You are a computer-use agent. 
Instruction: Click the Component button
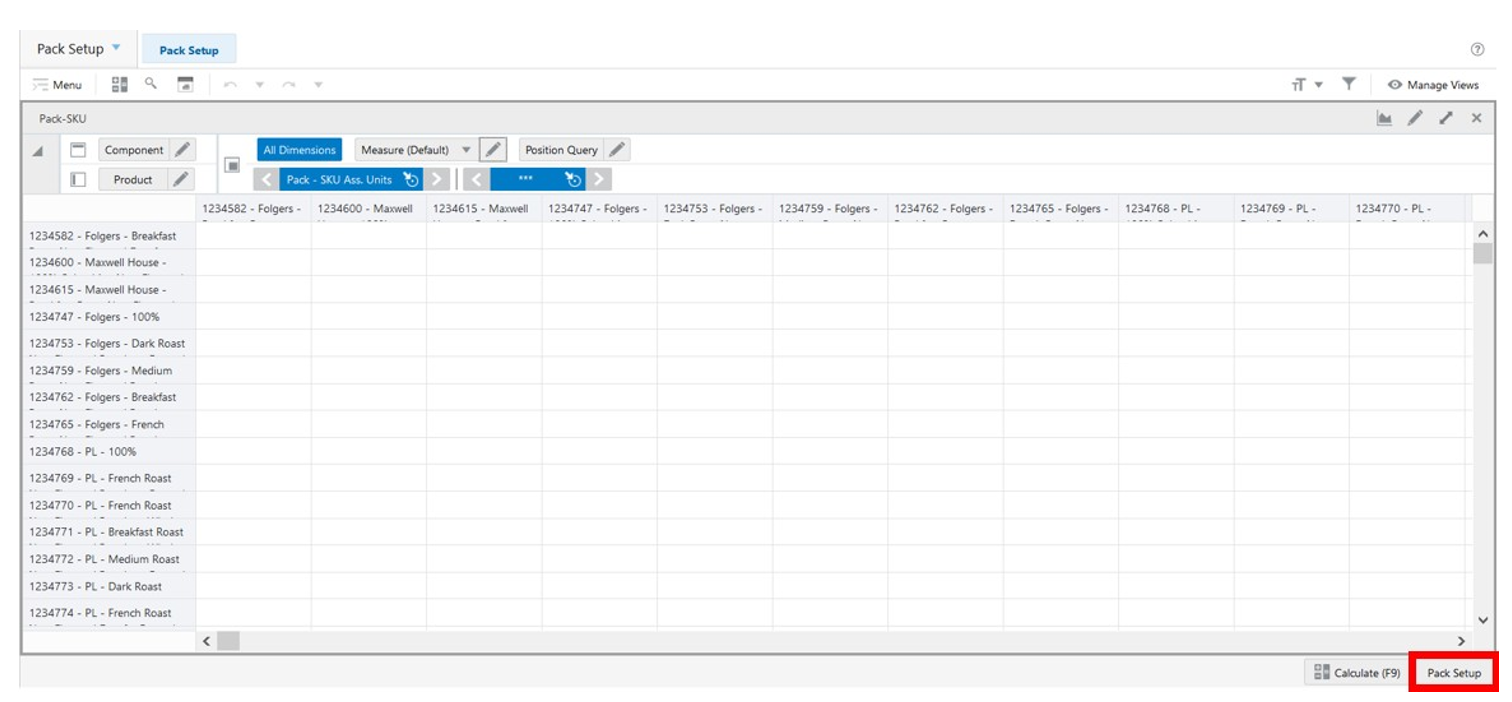(x=134, y=150)
